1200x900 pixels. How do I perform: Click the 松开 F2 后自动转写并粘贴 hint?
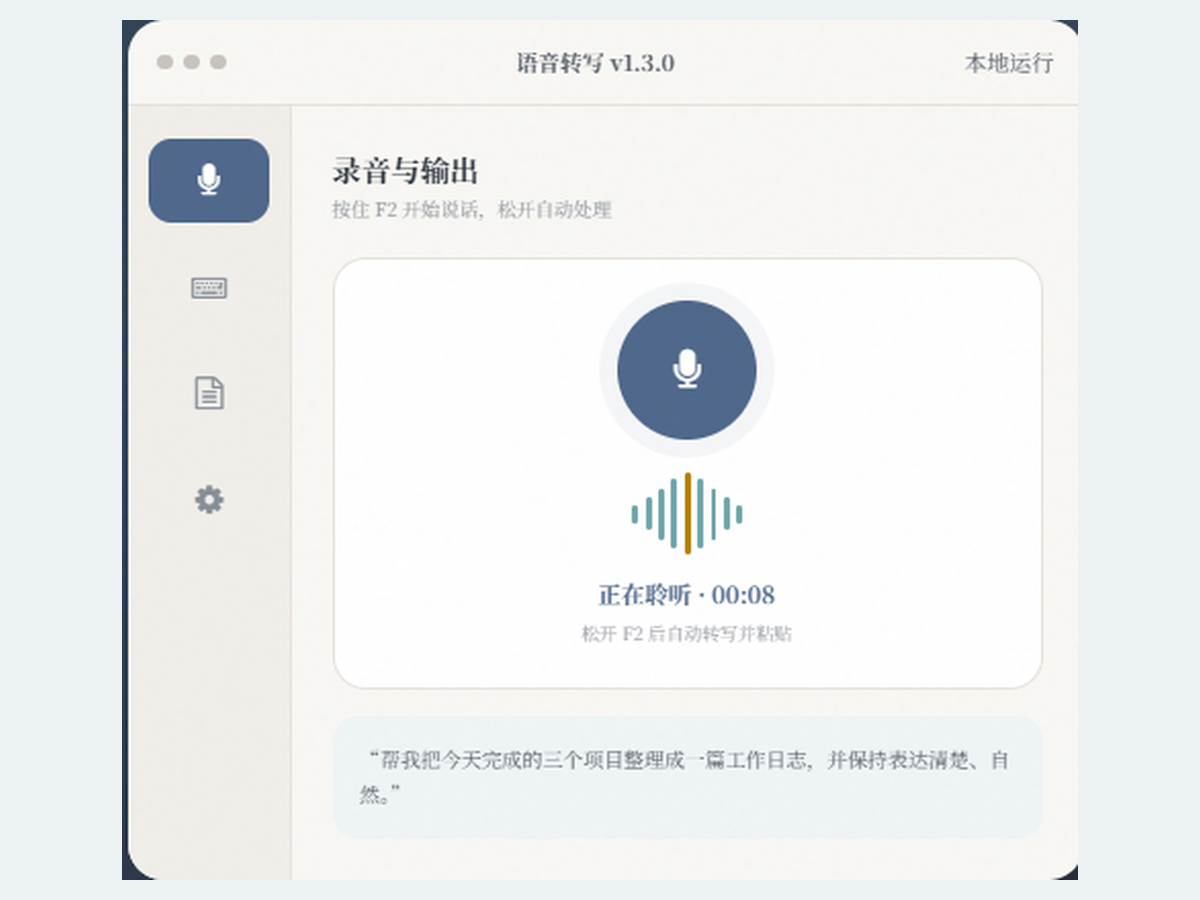[687, 634]
